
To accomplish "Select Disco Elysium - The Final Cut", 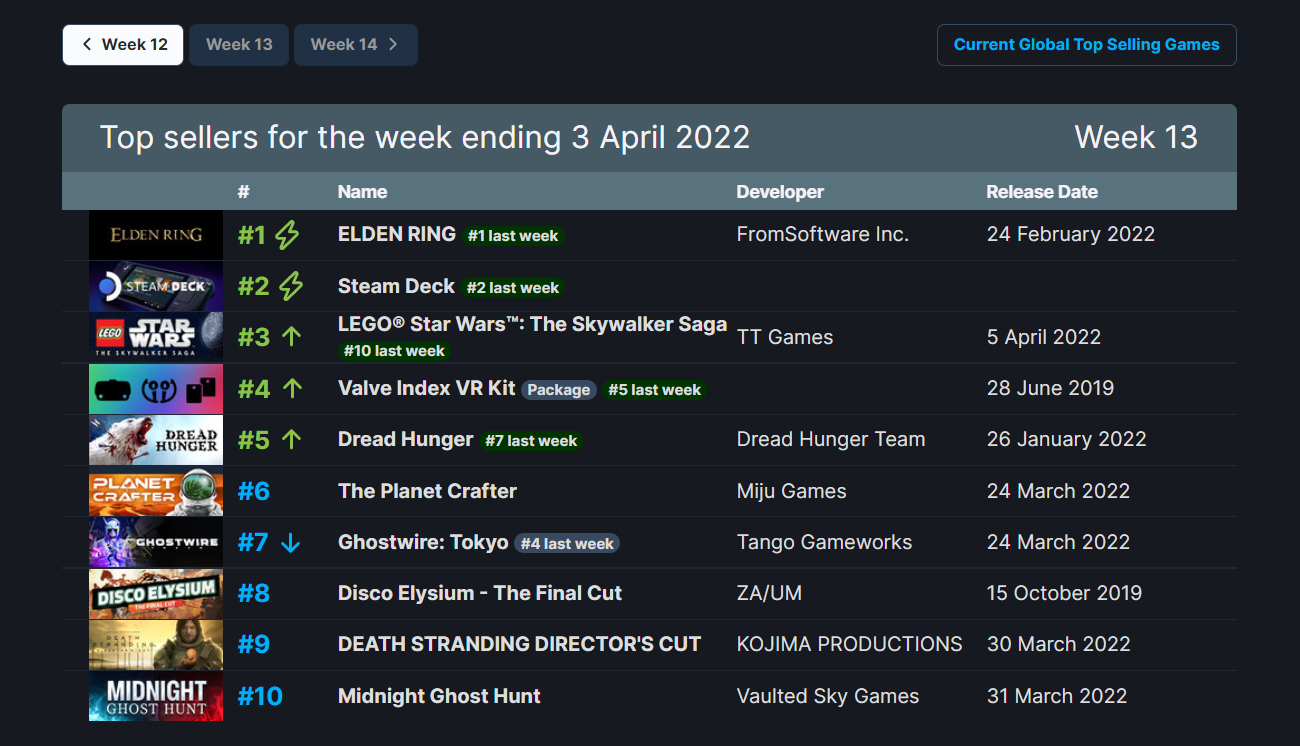I will 480,593.
